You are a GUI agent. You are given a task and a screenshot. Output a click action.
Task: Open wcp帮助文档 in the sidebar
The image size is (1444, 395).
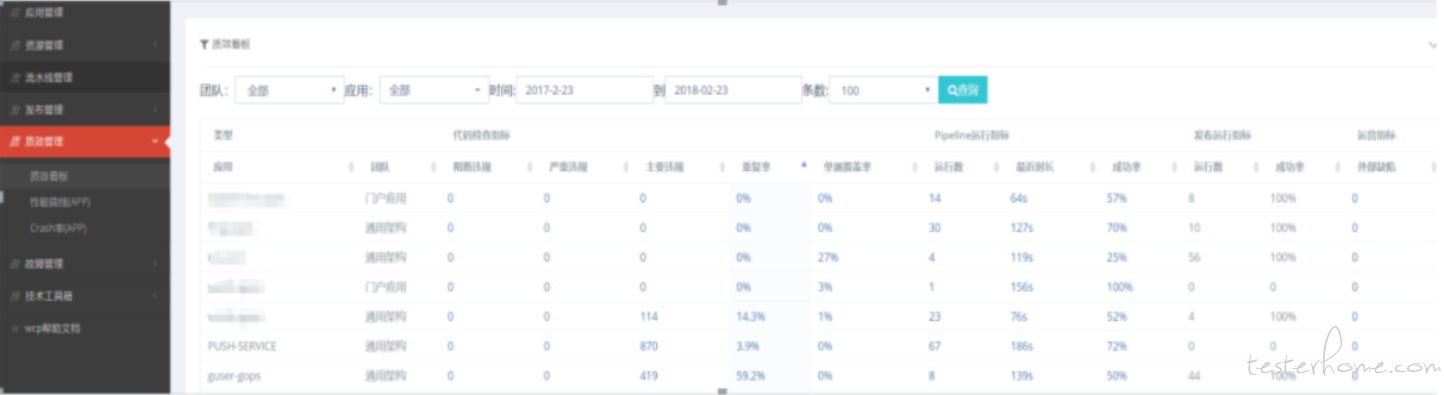point(52,328)
